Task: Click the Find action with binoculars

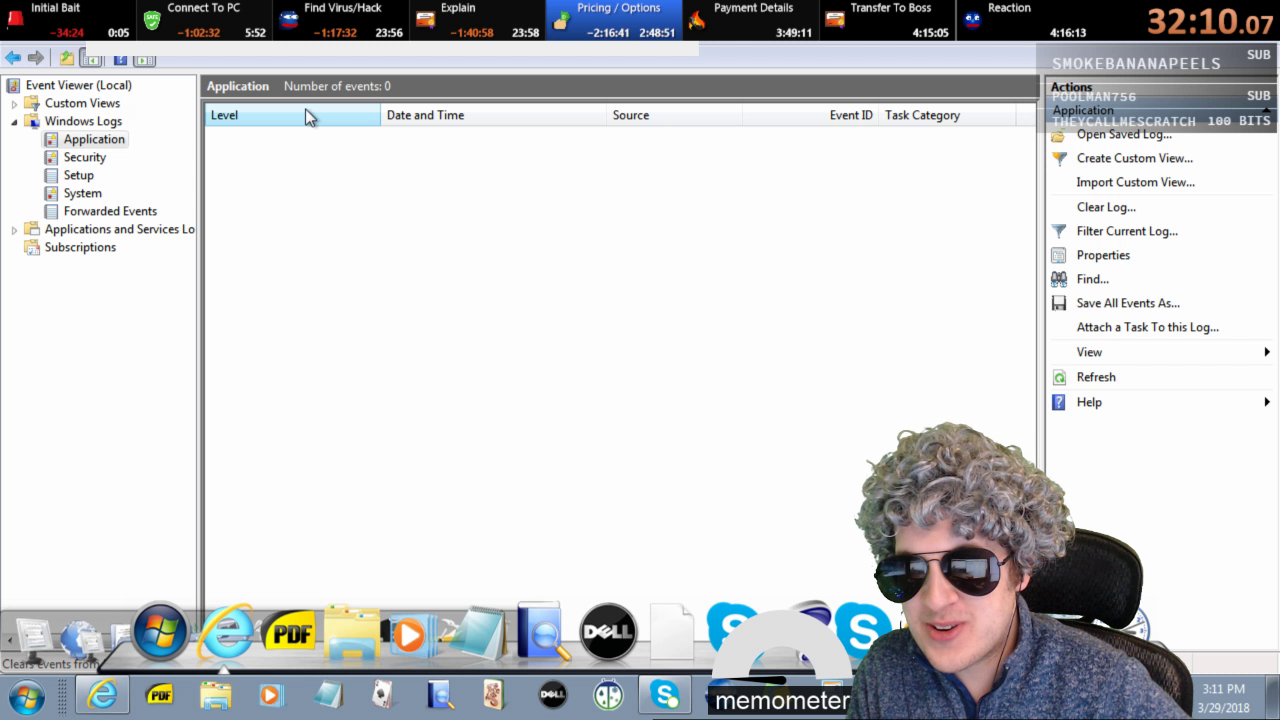Action: [x=1092, y=279]
